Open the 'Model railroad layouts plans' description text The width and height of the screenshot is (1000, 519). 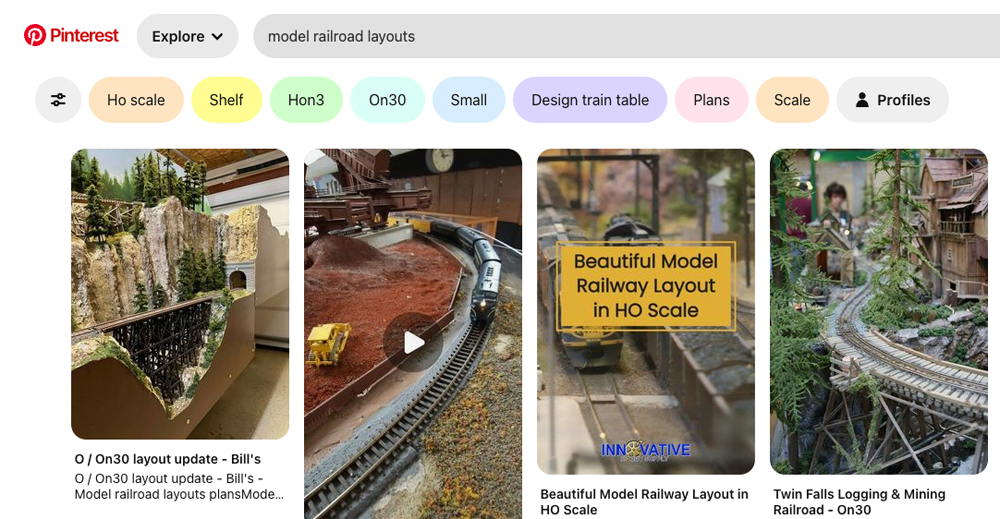179,486
